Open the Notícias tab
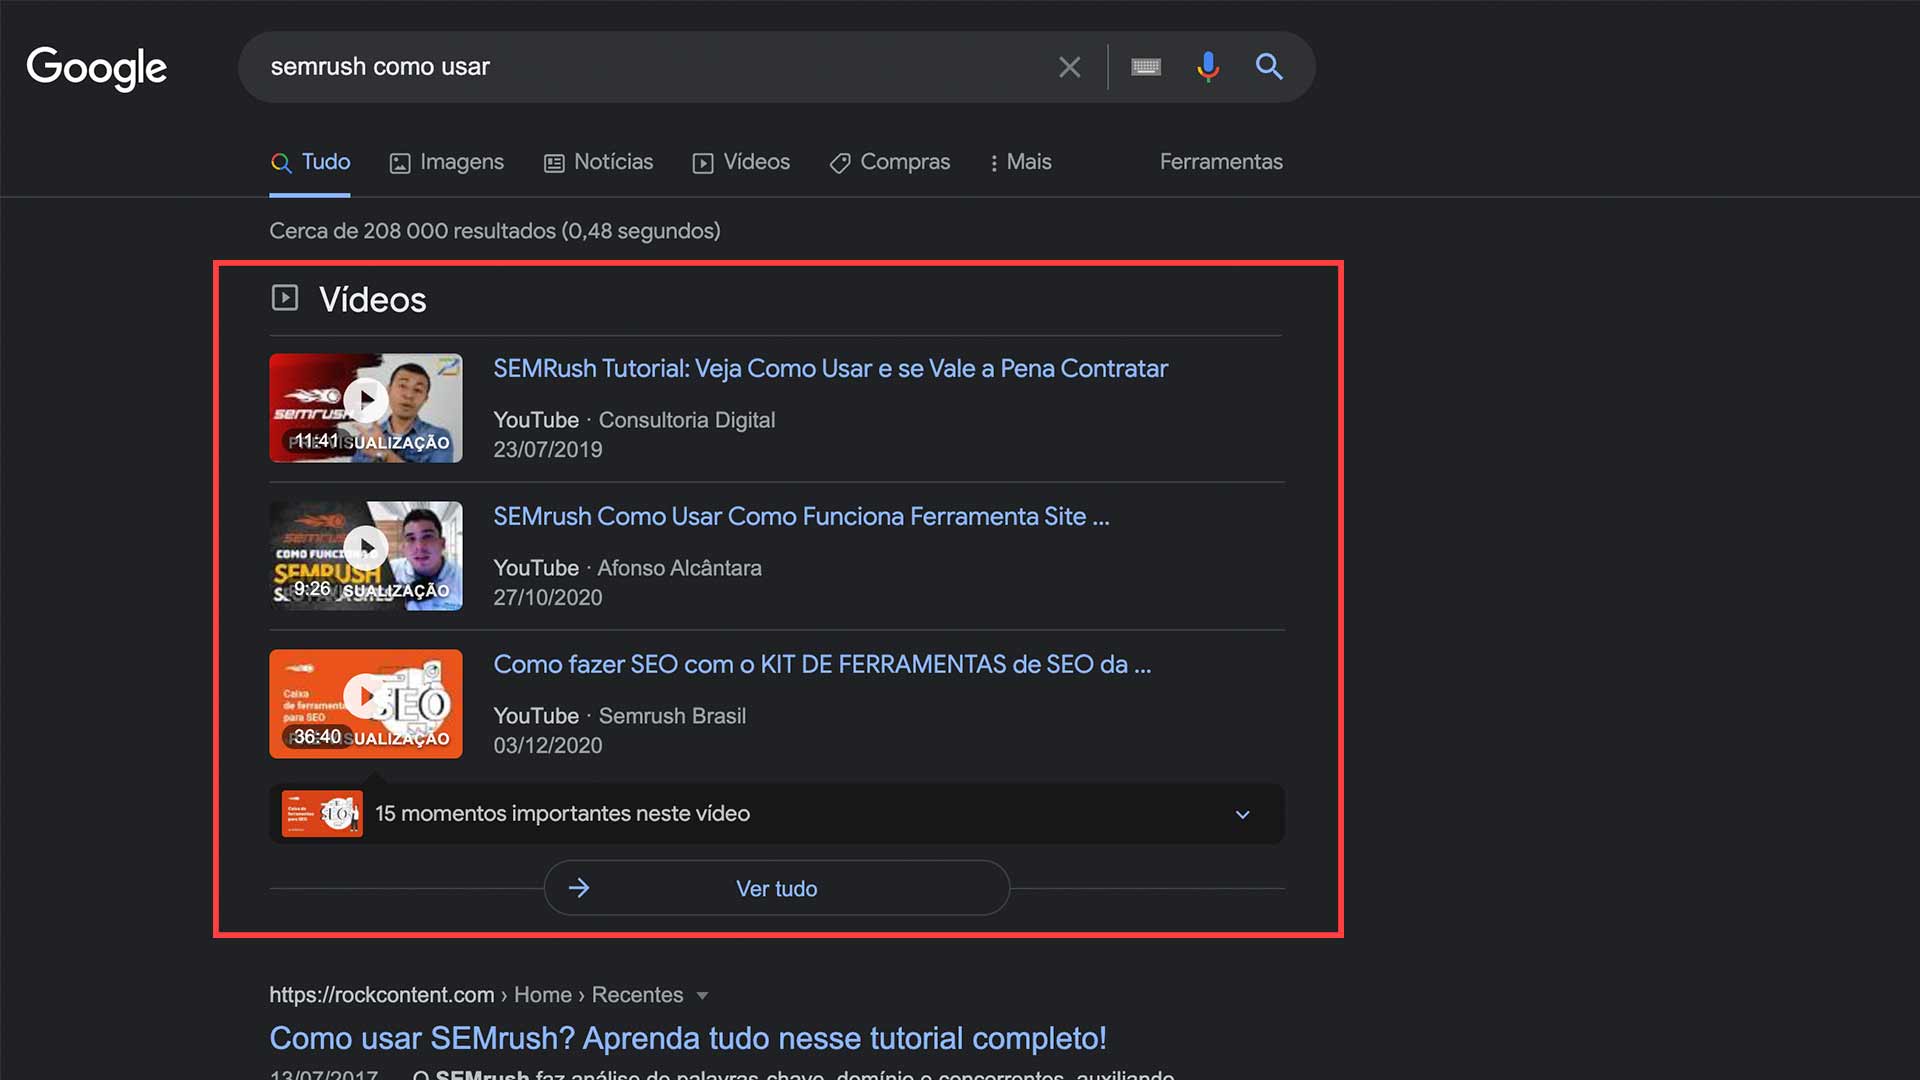The height and width of the screenshot is (1080, 1920). coord(598,162)
